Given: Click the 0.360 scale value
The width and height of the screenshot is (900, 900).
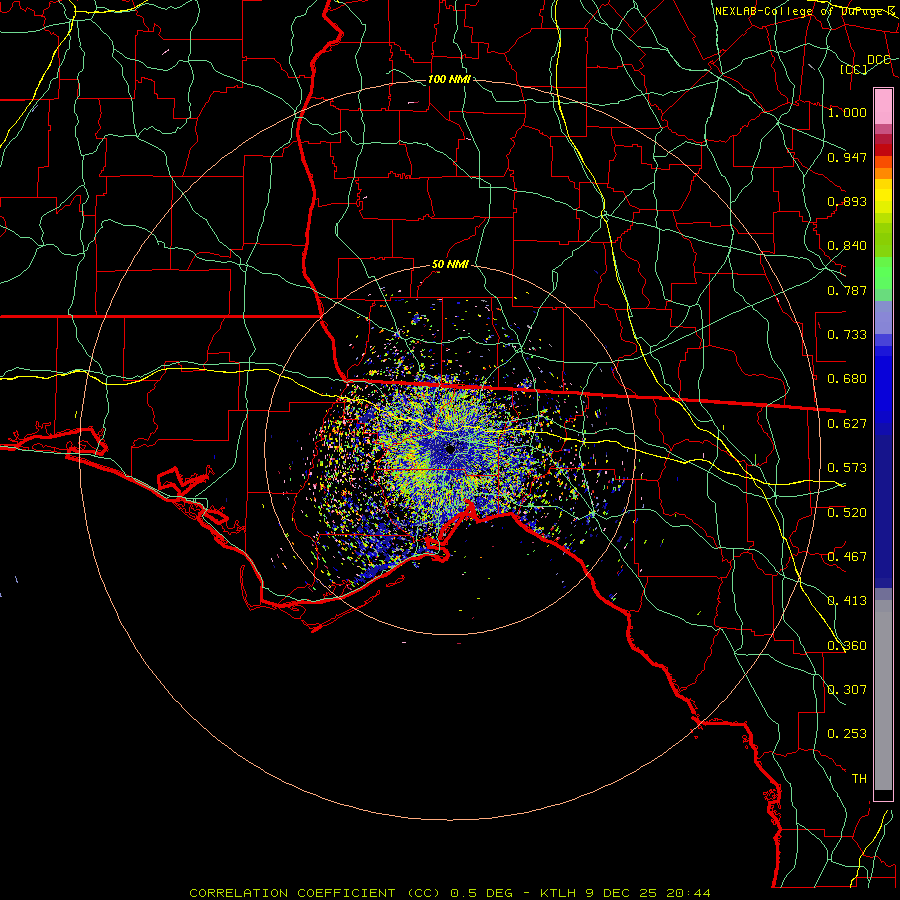Looking at the screenshot, I should tap(847, 646).
